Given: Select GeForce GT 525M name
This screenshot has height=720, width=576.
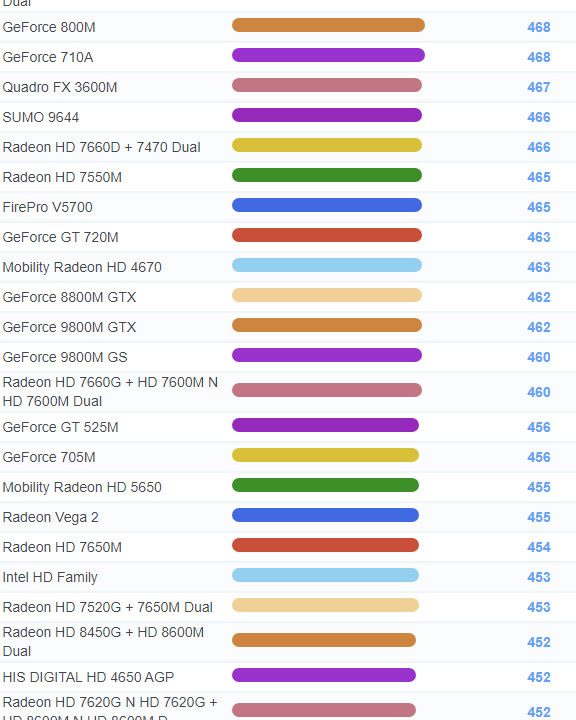Looking at the screenshot, I should [x=60, y=428].
